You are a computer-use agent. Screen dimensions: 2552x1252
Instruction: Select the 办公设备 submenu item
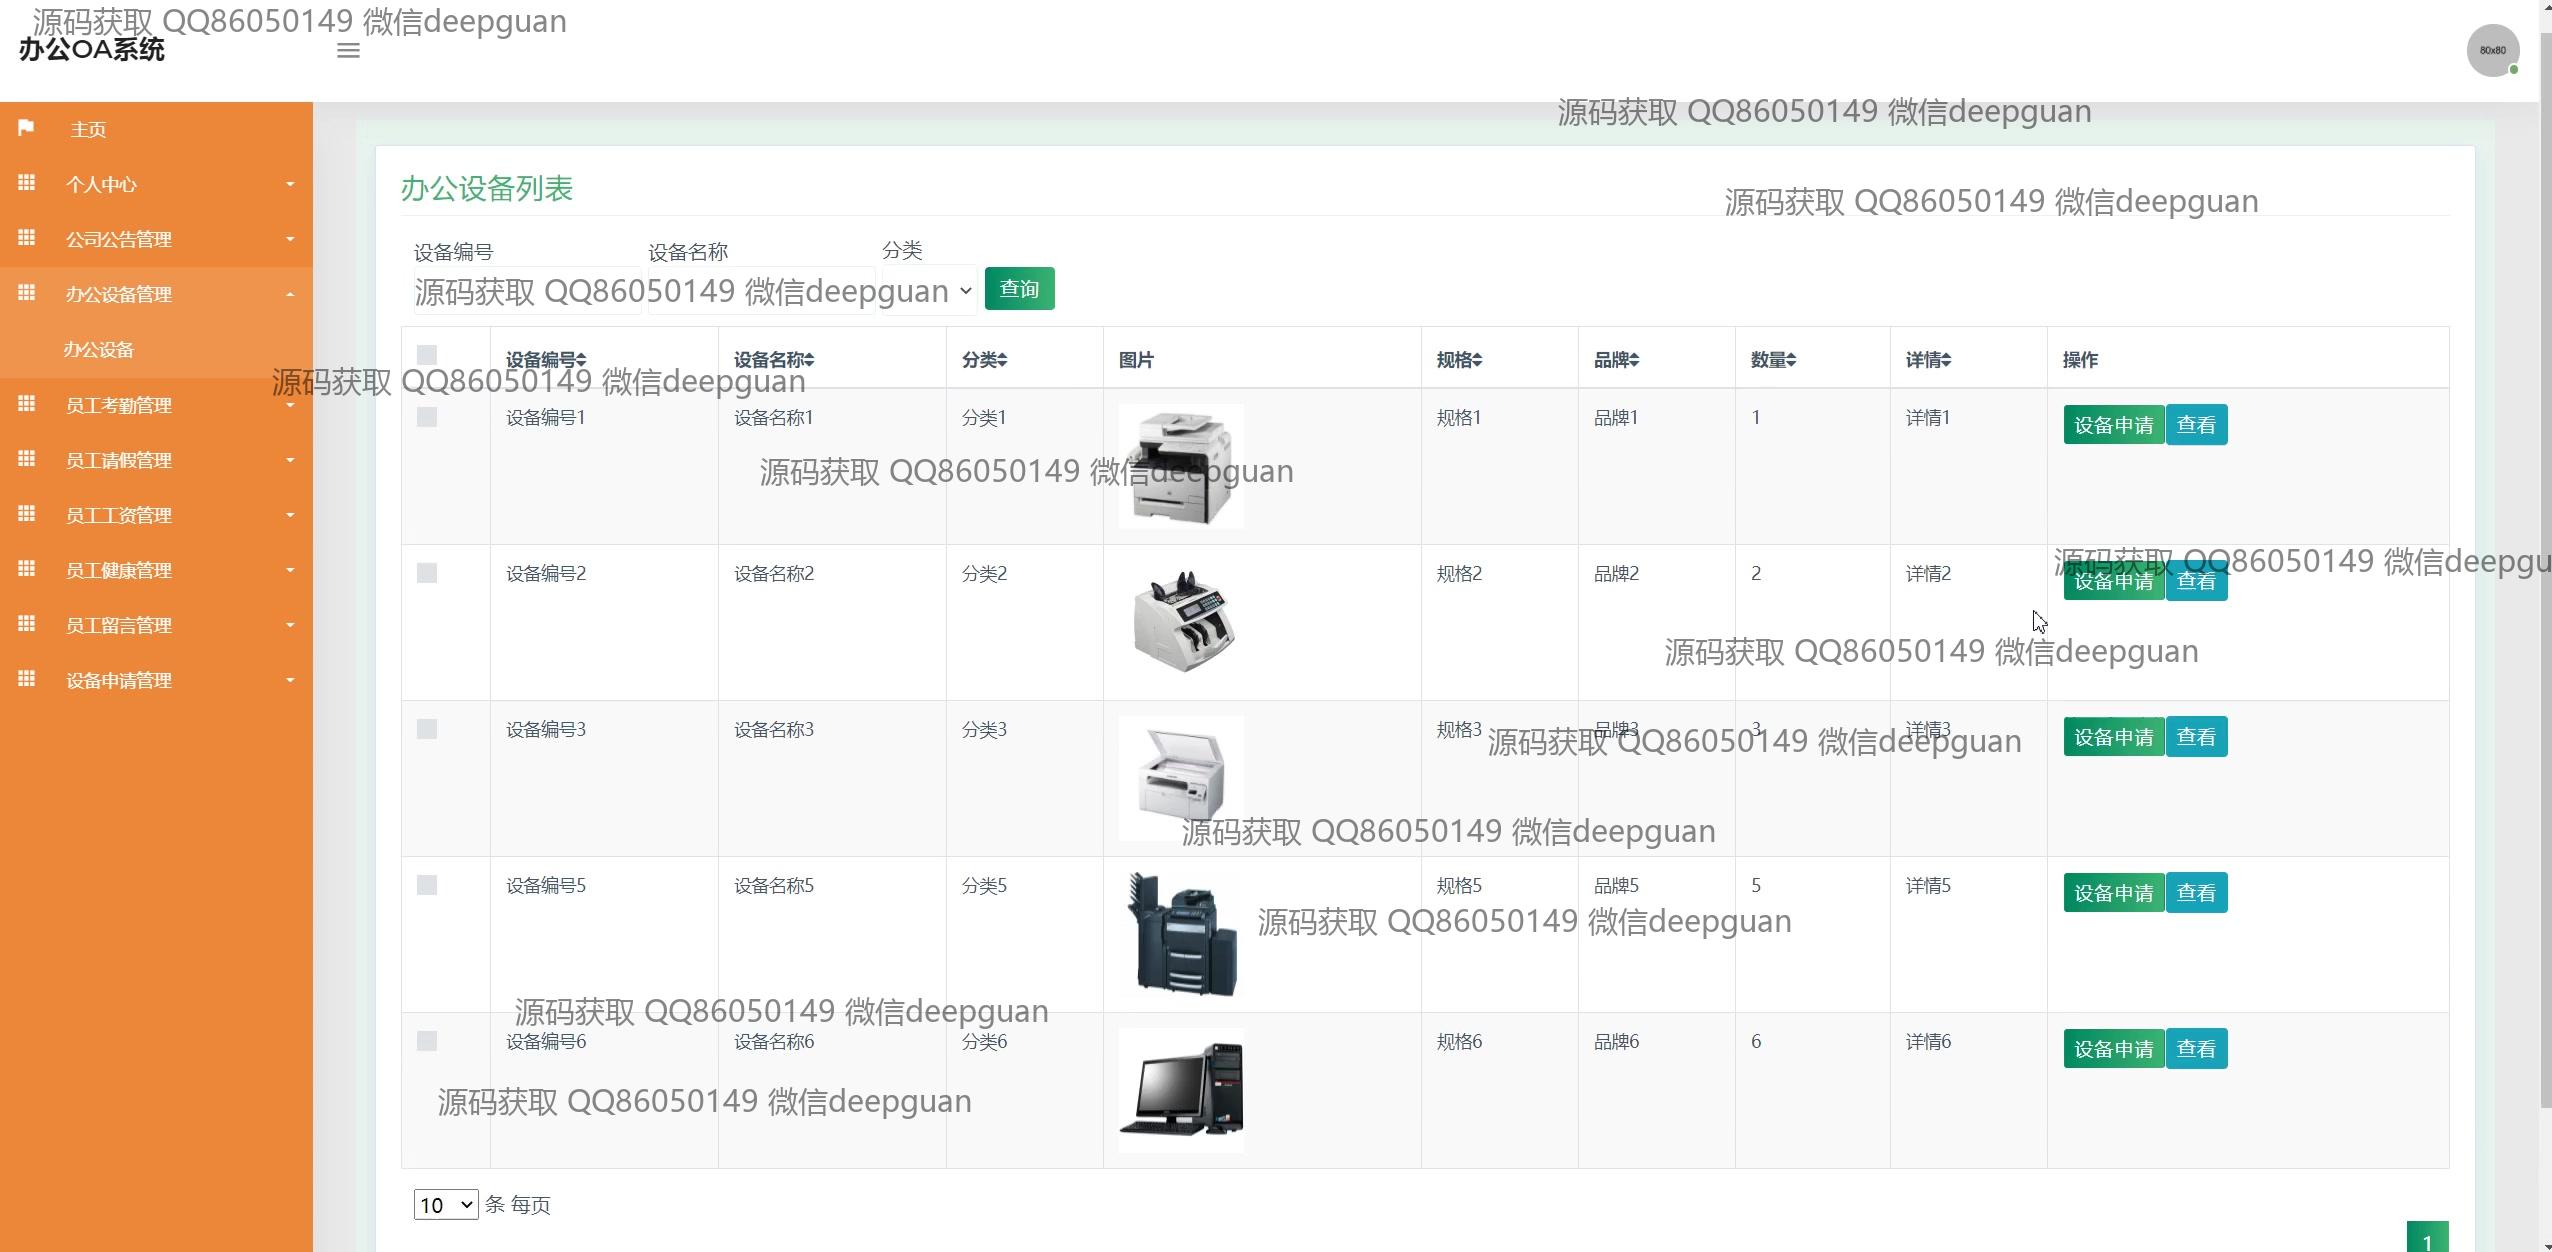click(98, 350)
